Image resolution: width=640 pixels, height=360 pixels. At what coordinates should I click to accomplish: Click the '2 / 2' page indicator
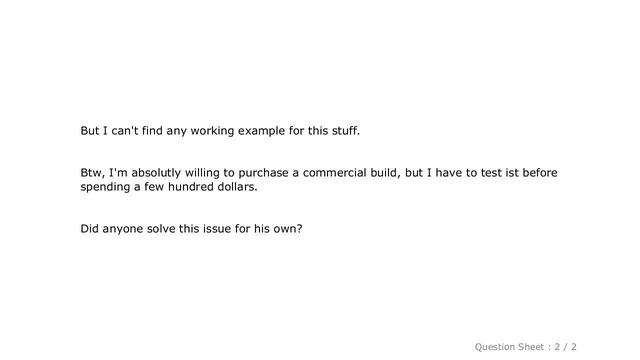click(x=565, y=347)
